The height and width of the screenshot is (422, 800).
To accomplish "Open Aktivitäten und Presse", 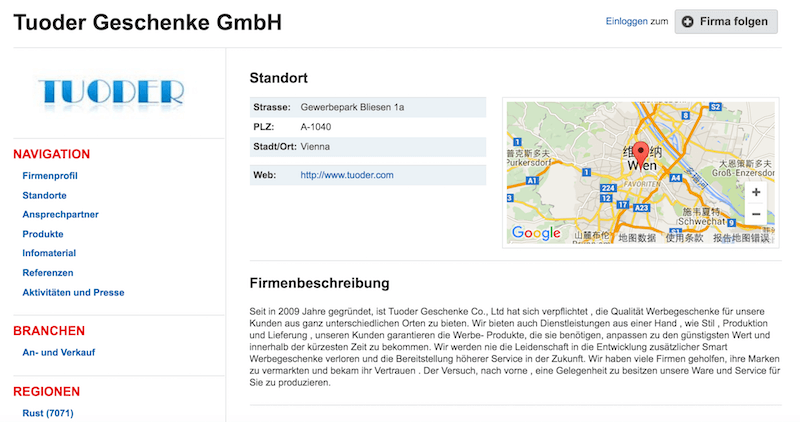I will [x=73, y=292].
